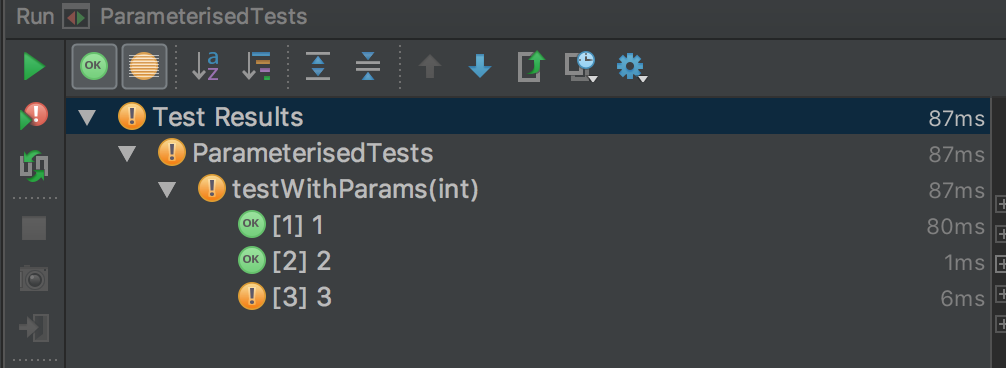The width and height of the screenshot is (1006, 368).
Task: Select passed test [1] 1
Action: click(527, 225)
